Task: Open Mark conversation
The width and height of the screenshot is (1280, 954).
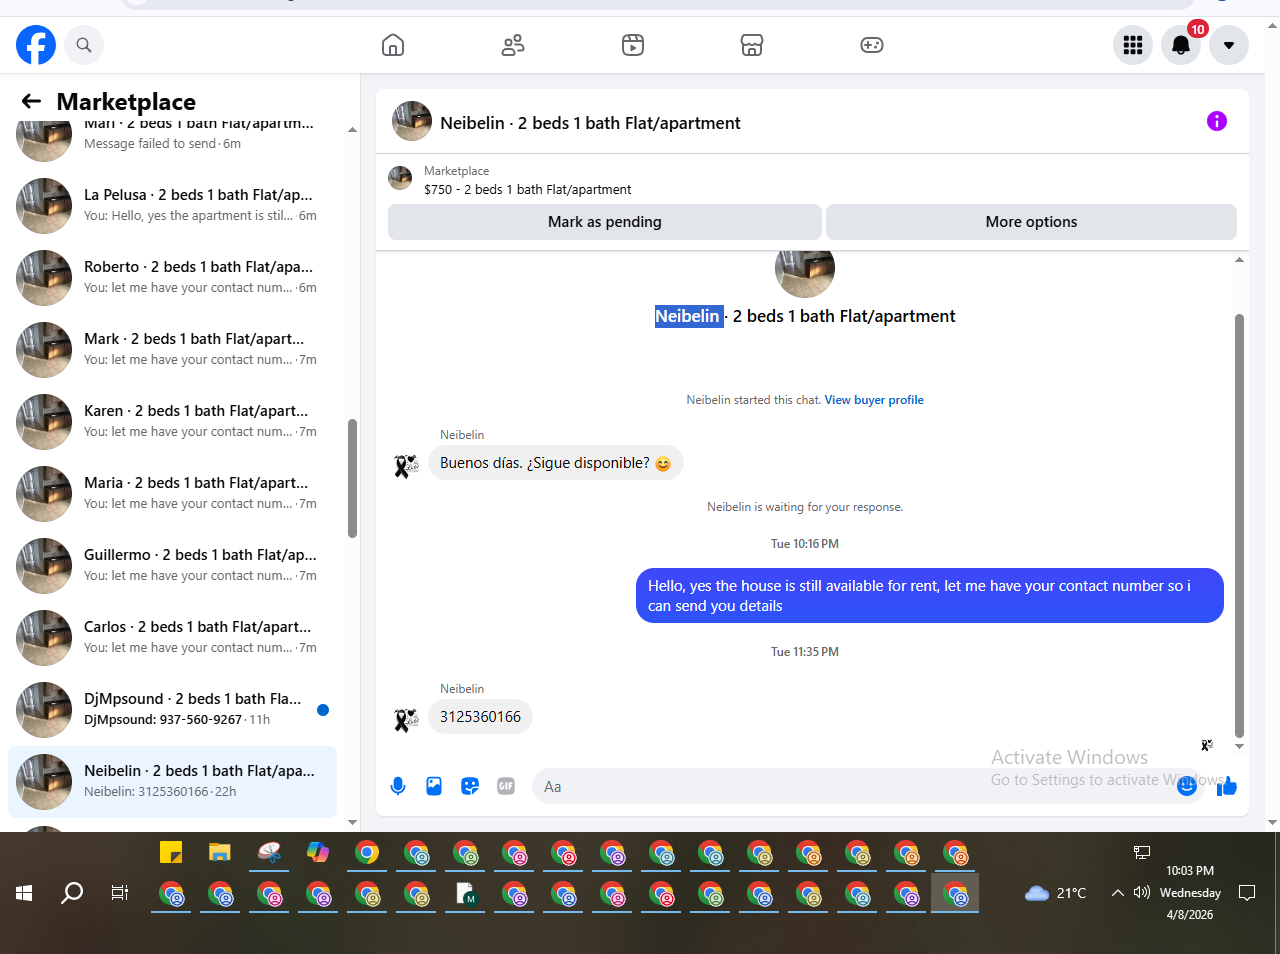Action: [172, 349]
